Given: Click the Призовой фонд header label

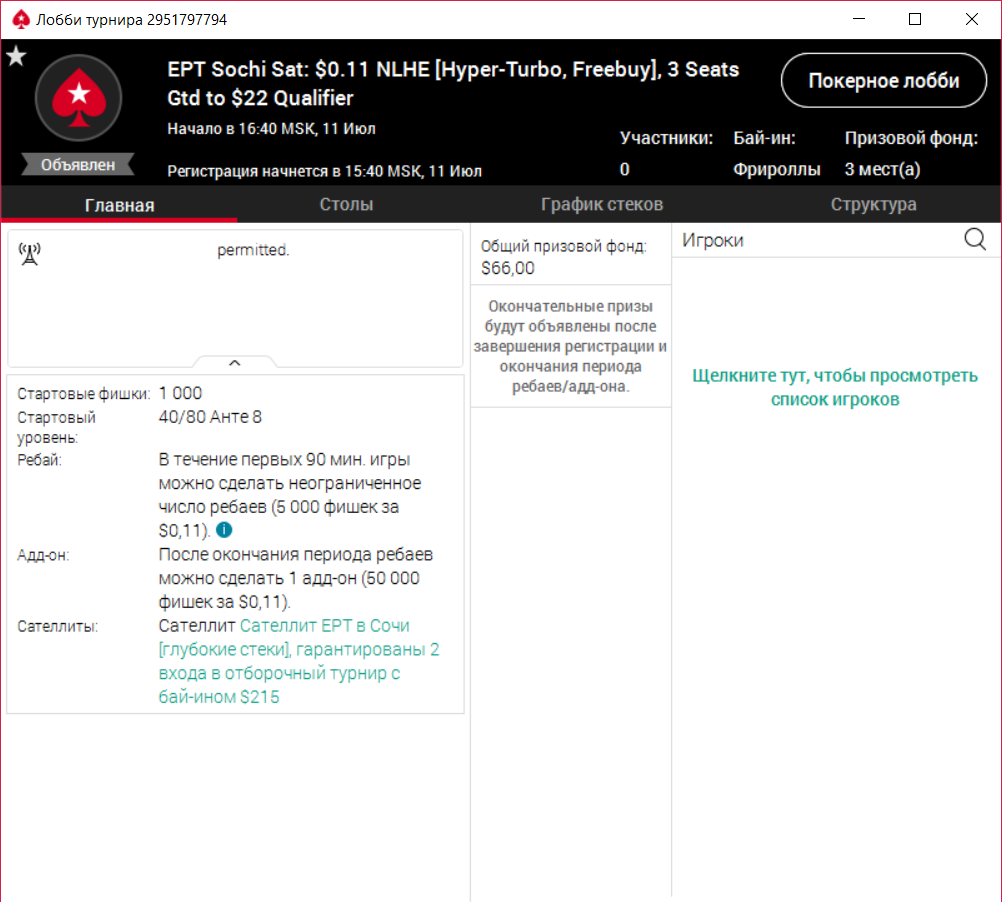Looking at the screenshot, I should (911, 138).
